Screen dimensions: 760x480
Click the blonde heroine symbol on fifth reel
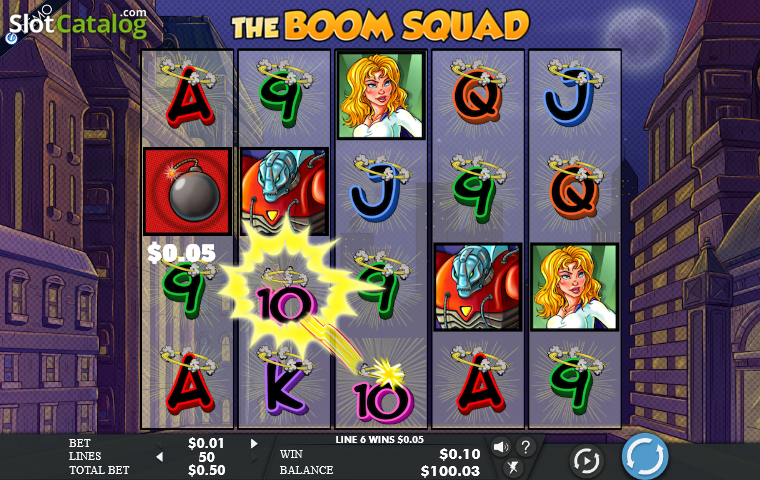point(574,287)
